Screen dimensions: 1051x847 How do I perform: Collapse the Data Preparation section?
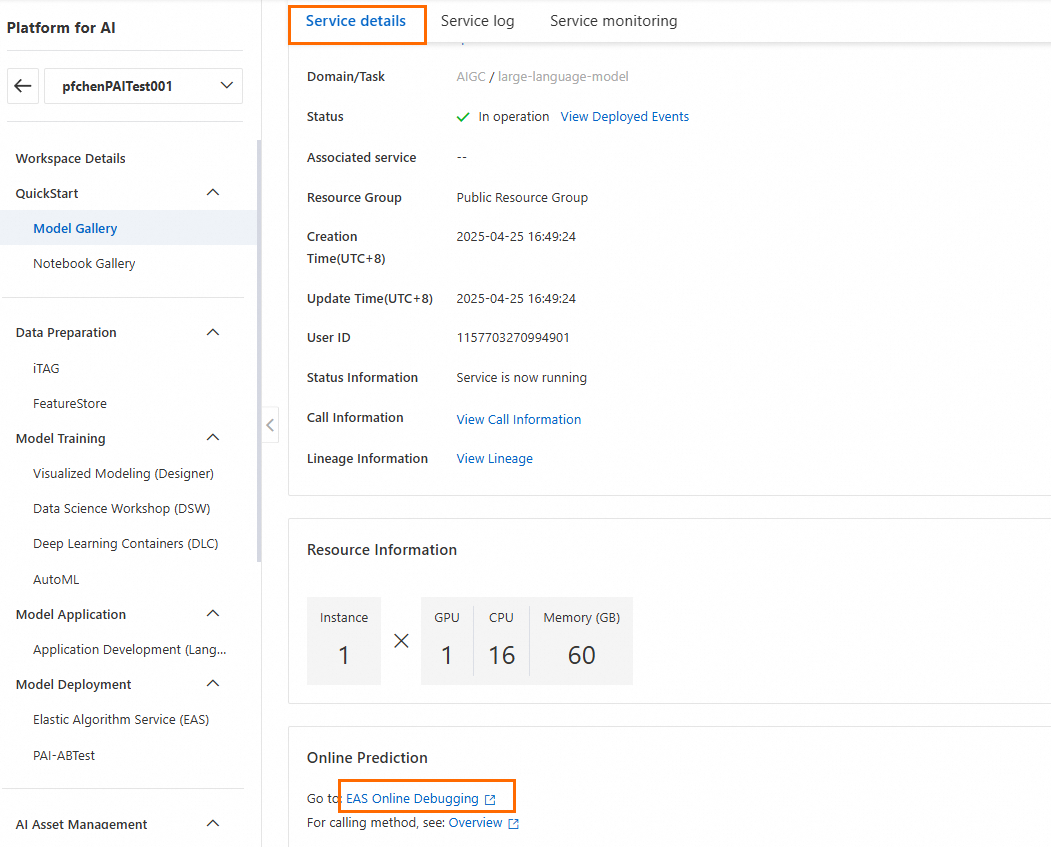tap(213, 332)
